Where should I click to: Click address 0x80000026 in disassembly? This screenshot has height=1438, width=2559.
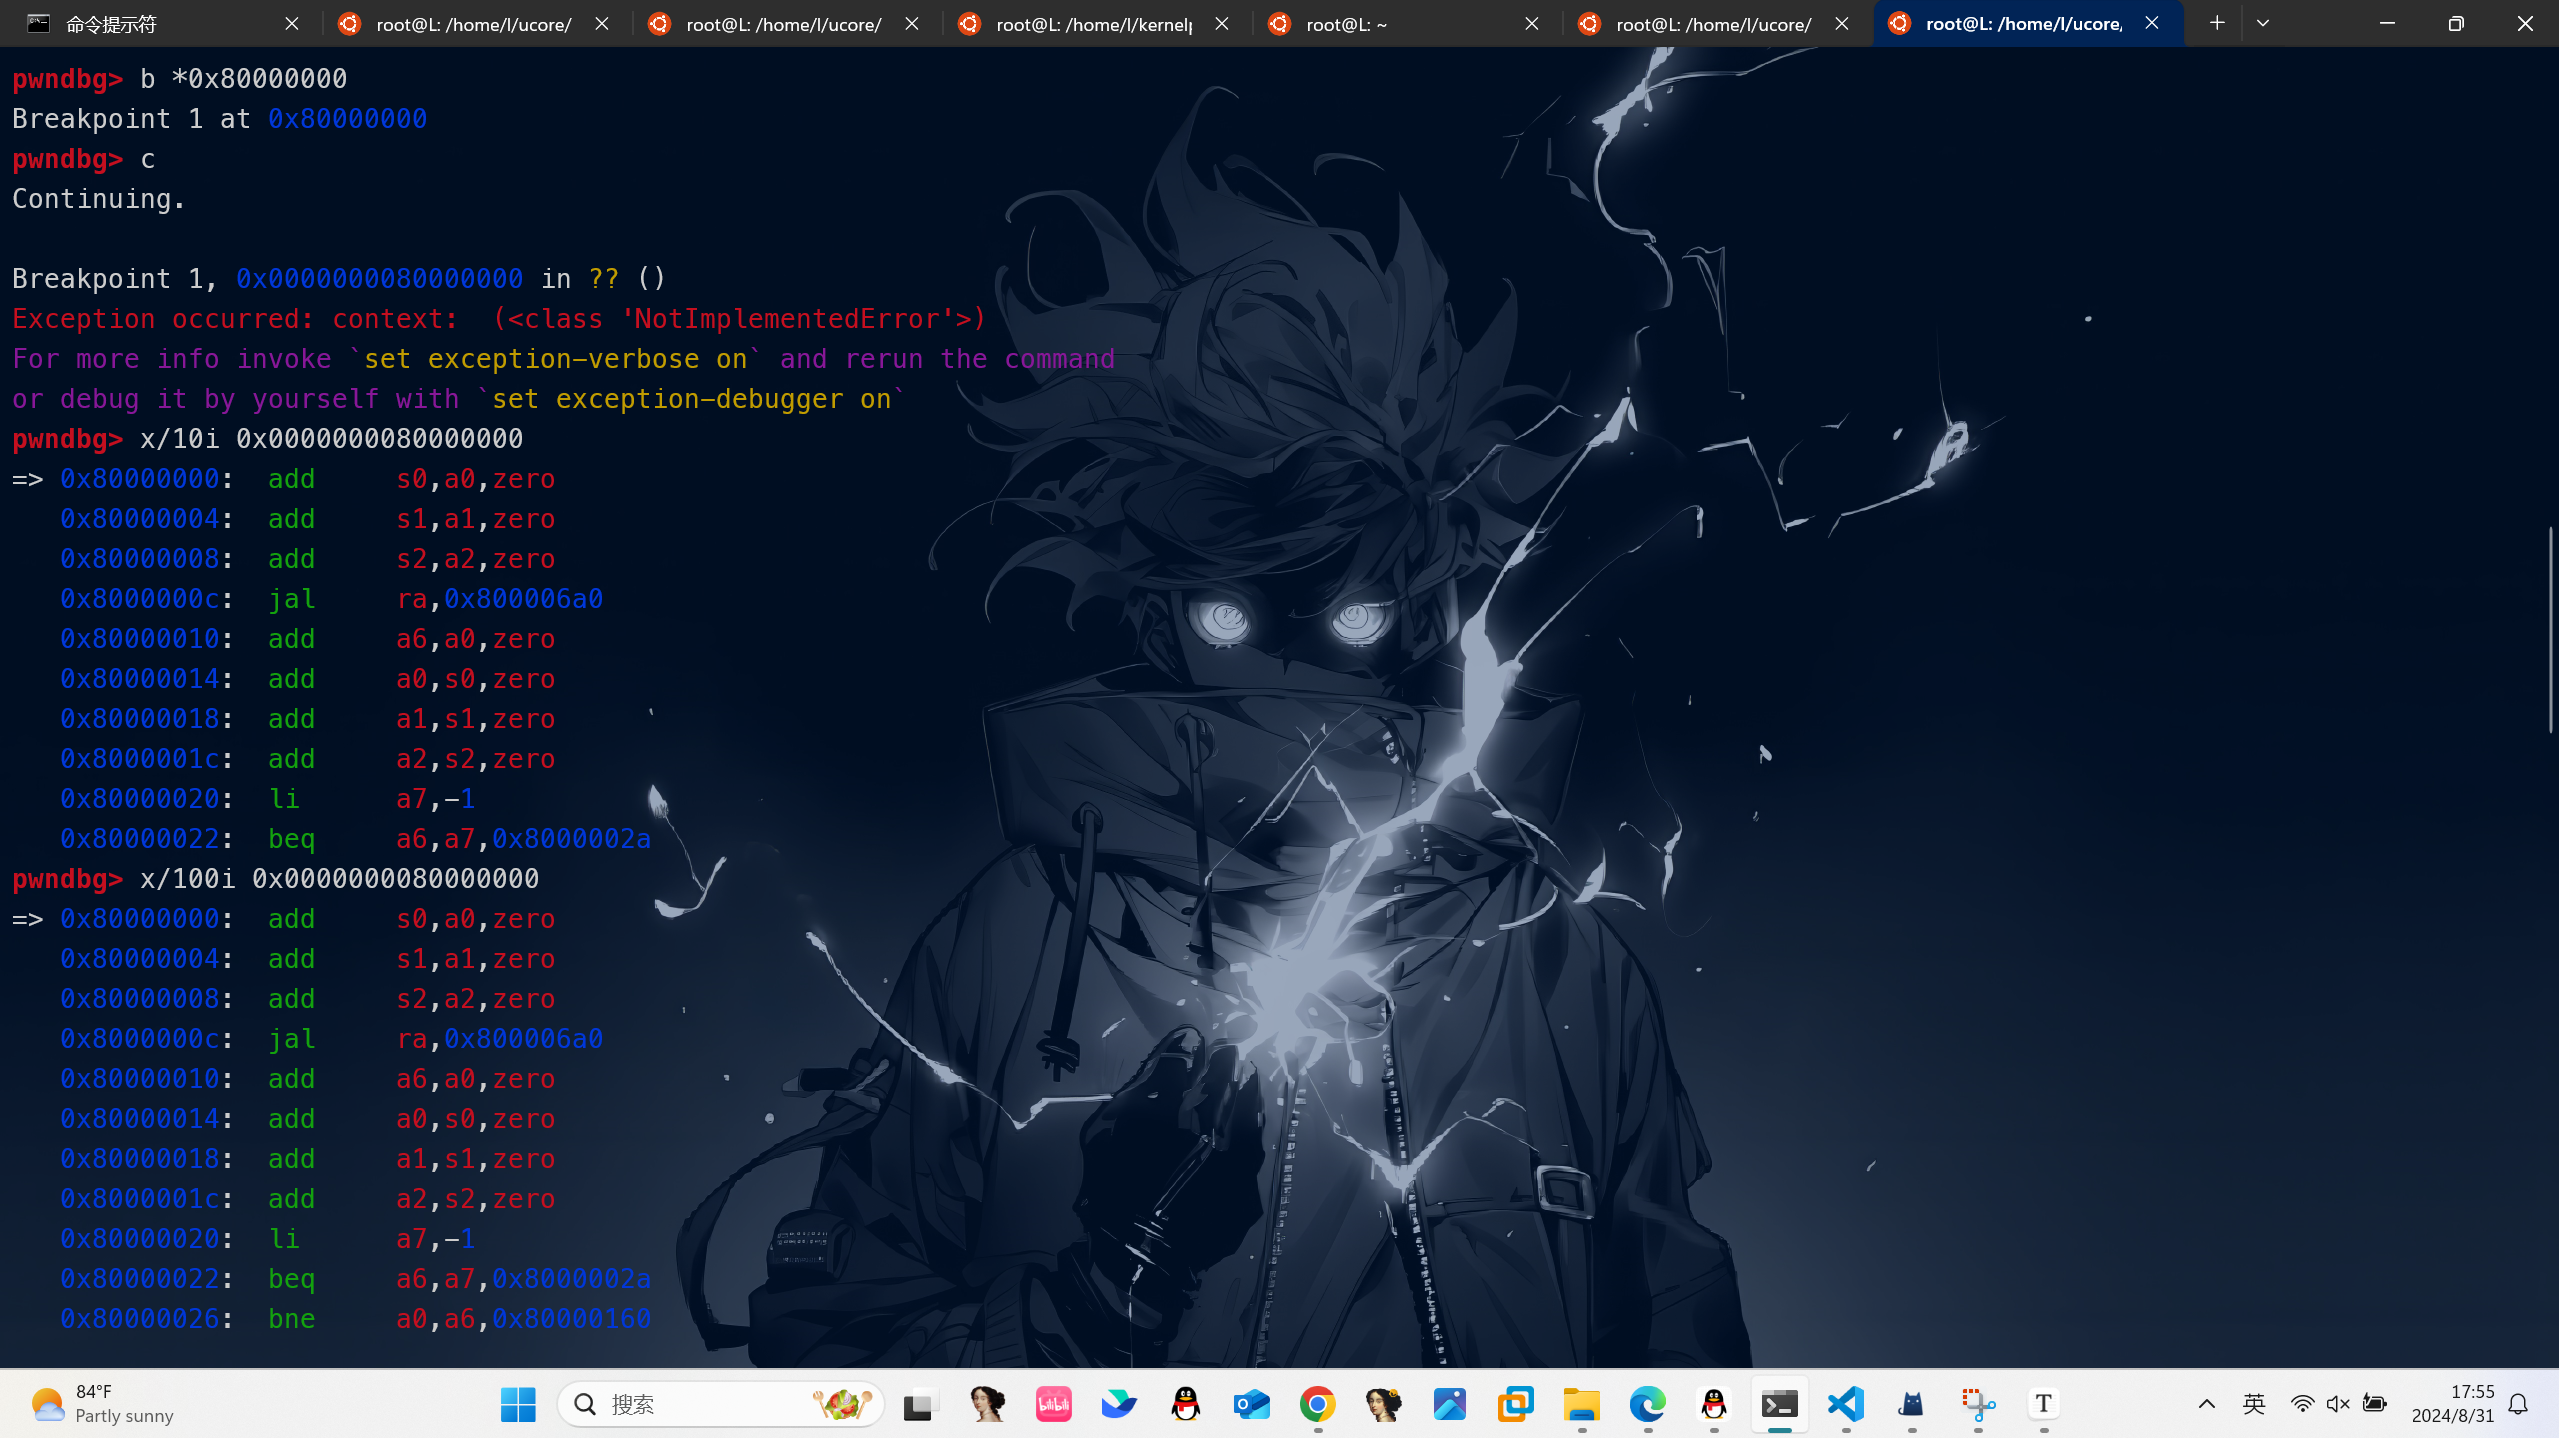(x=139, y=1319)
